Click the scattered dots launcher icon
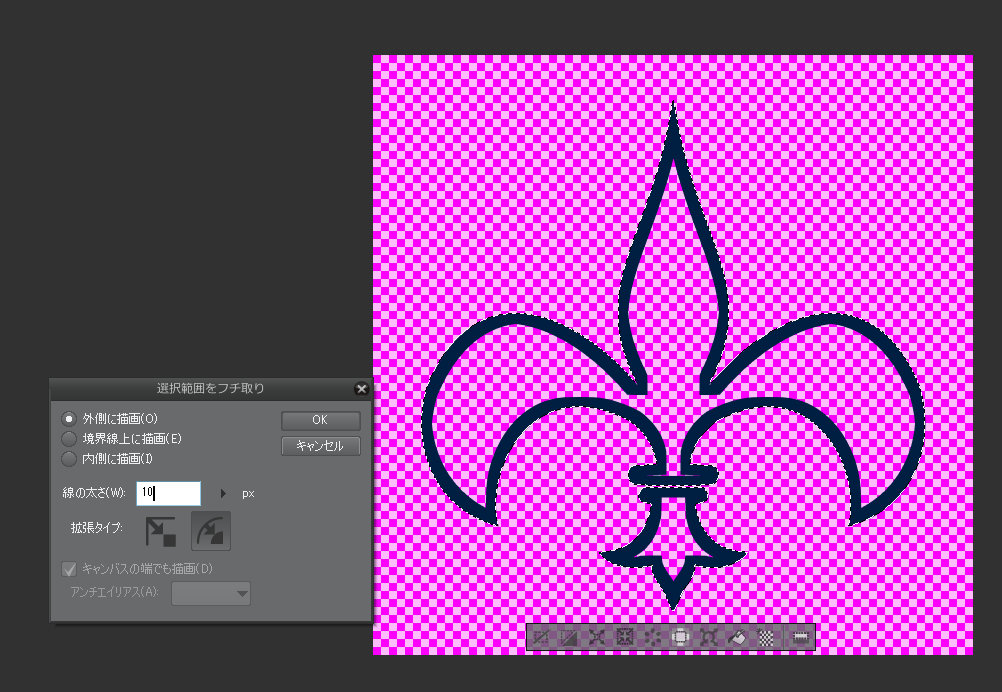The image size is (1002, 692). (x=652, y=637)
